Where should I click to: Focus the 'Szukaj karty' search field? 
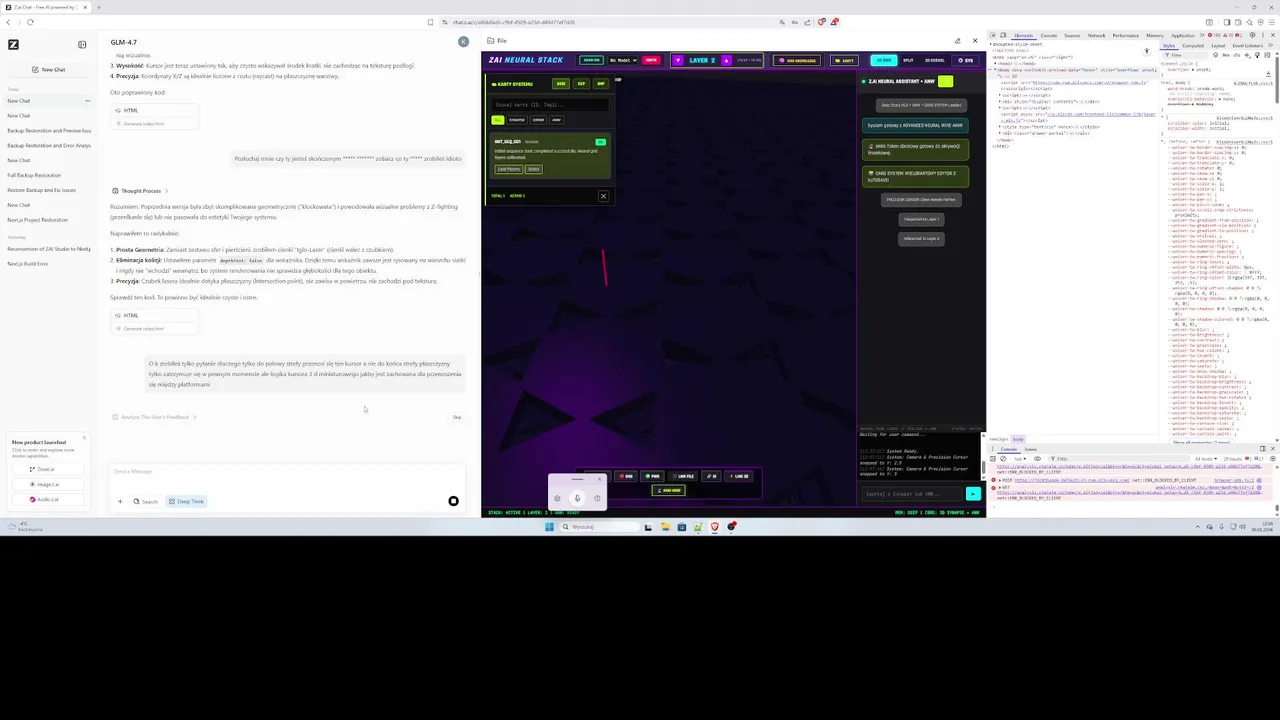coord(549,104)
